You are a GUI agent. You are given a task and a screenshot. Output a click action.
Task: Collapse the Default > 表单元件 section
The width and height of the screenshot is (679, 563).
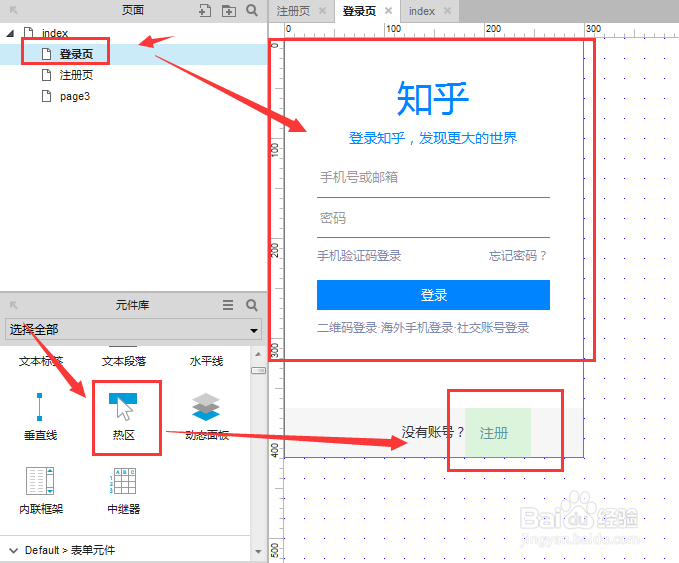(14, 550)
